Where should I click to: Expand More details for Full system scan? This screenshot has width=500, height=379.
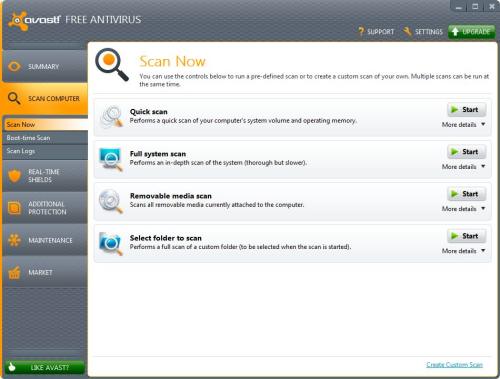[463, 167]
